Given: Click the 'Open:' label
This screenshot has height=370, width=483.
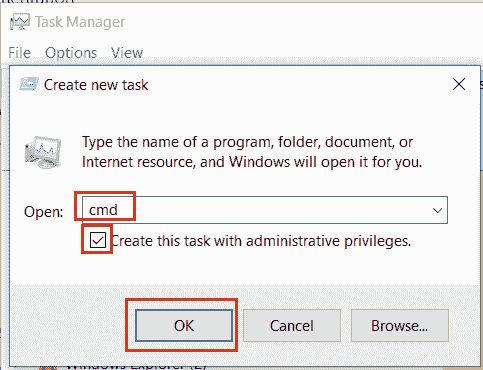Looking at the screenshot, I should 44,212.
